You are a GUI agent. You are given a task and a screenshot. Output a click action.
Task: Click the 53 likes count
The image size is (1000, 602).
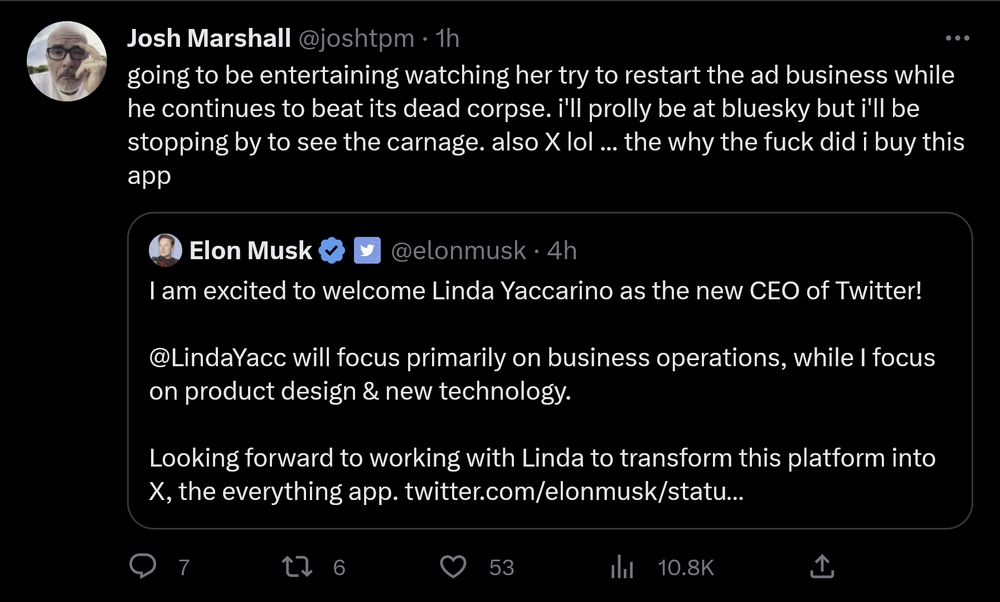click(x=501, y=567)
